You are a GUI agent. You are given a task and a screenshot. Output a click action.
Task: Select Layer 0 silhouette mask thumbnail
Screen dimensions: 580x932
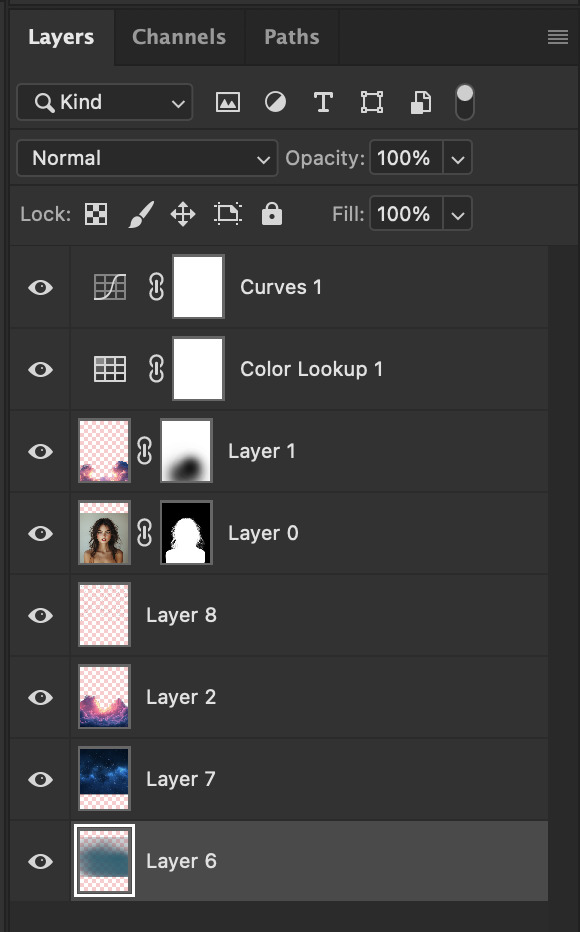click(187, 533)
